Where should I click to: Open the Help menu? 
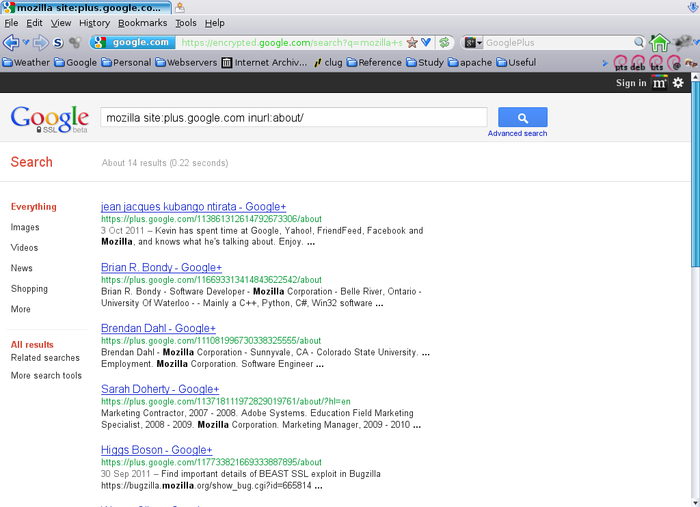pyautogui.click(x=215, y=23)
